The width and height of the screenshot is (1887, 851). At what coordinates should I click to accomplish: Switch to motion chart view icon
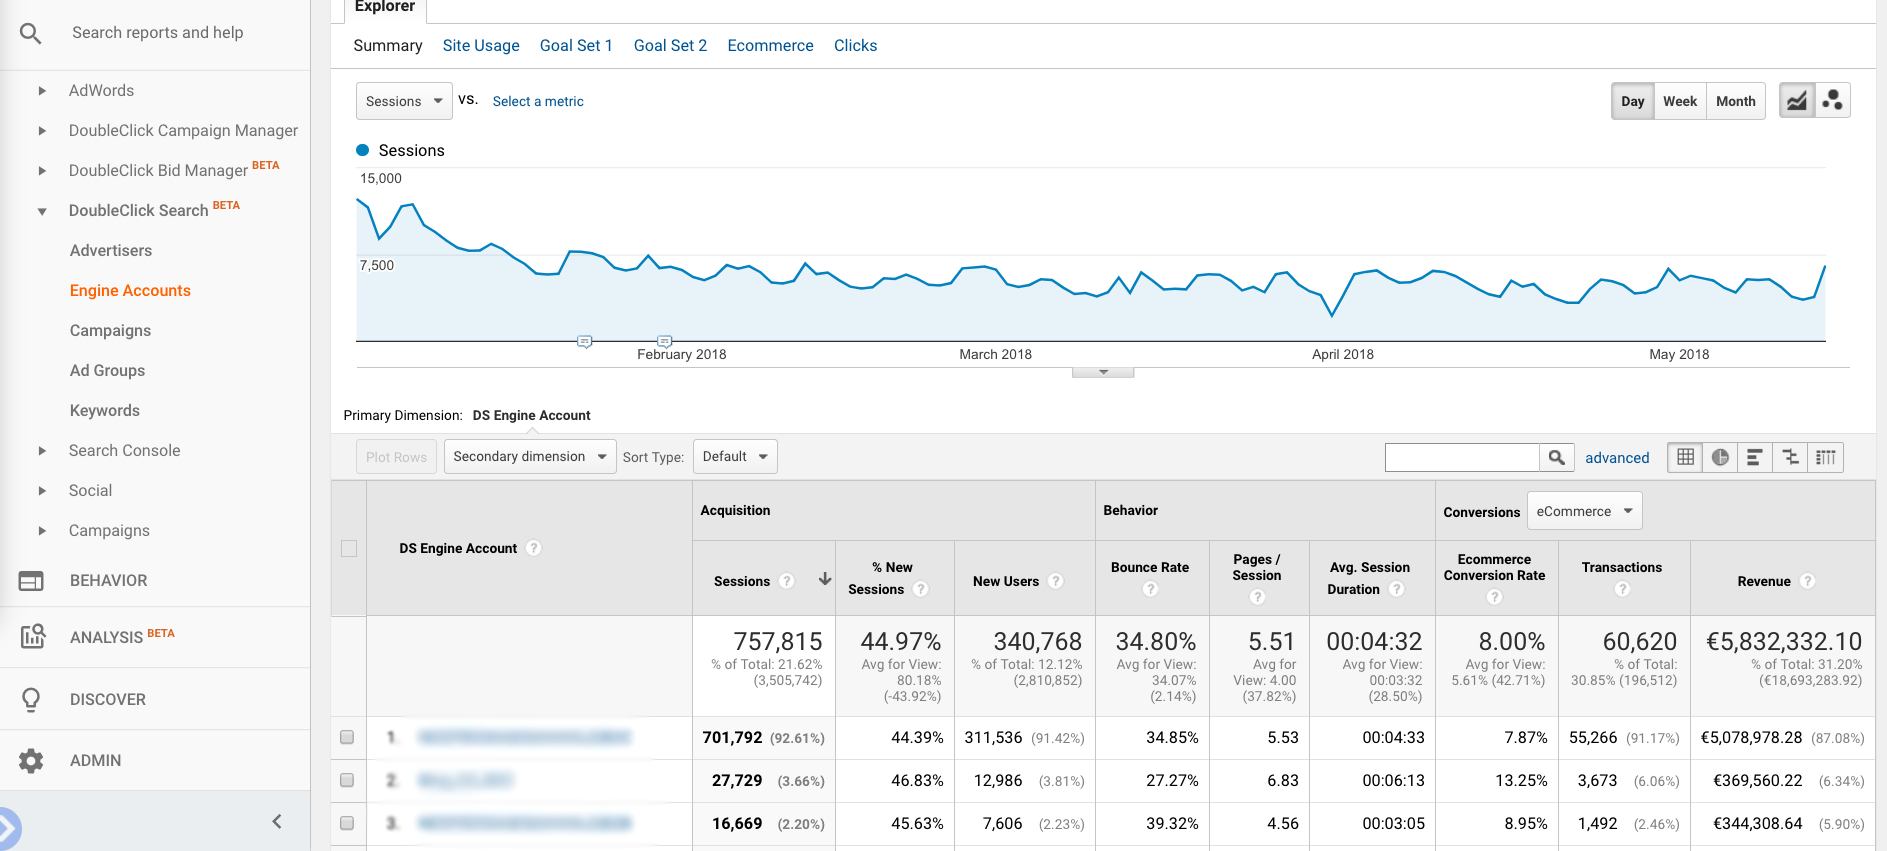[x=1833, y=101]
